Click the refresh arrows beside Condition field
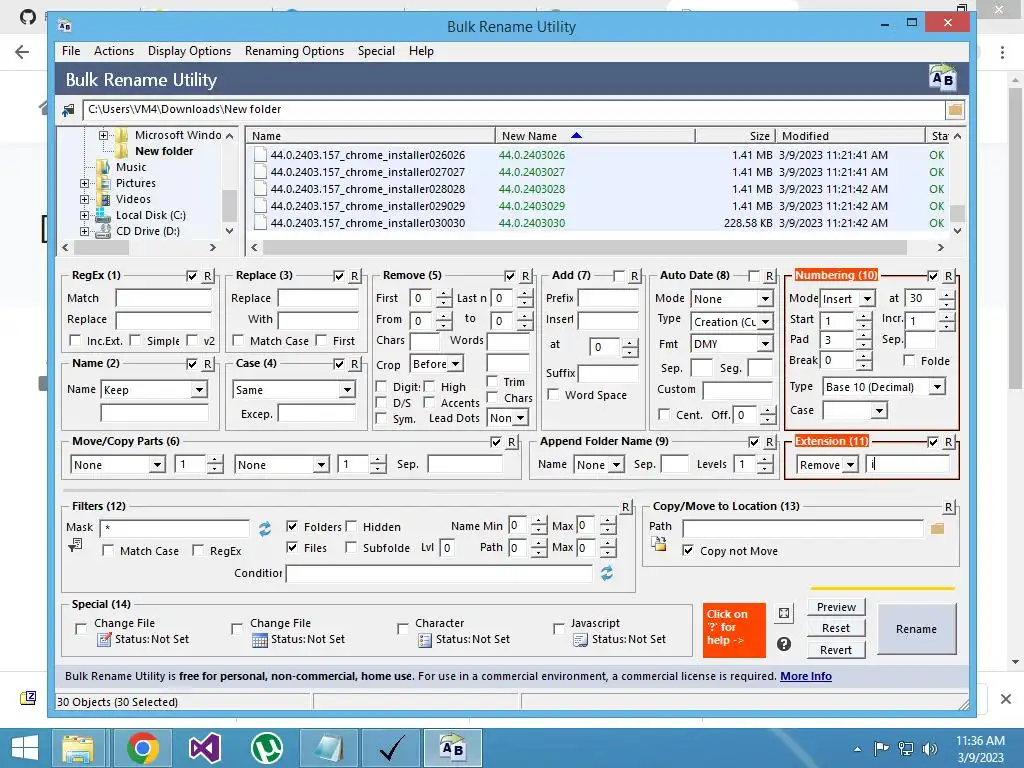The image size is (1024, 768). click(x=607, y=573)
